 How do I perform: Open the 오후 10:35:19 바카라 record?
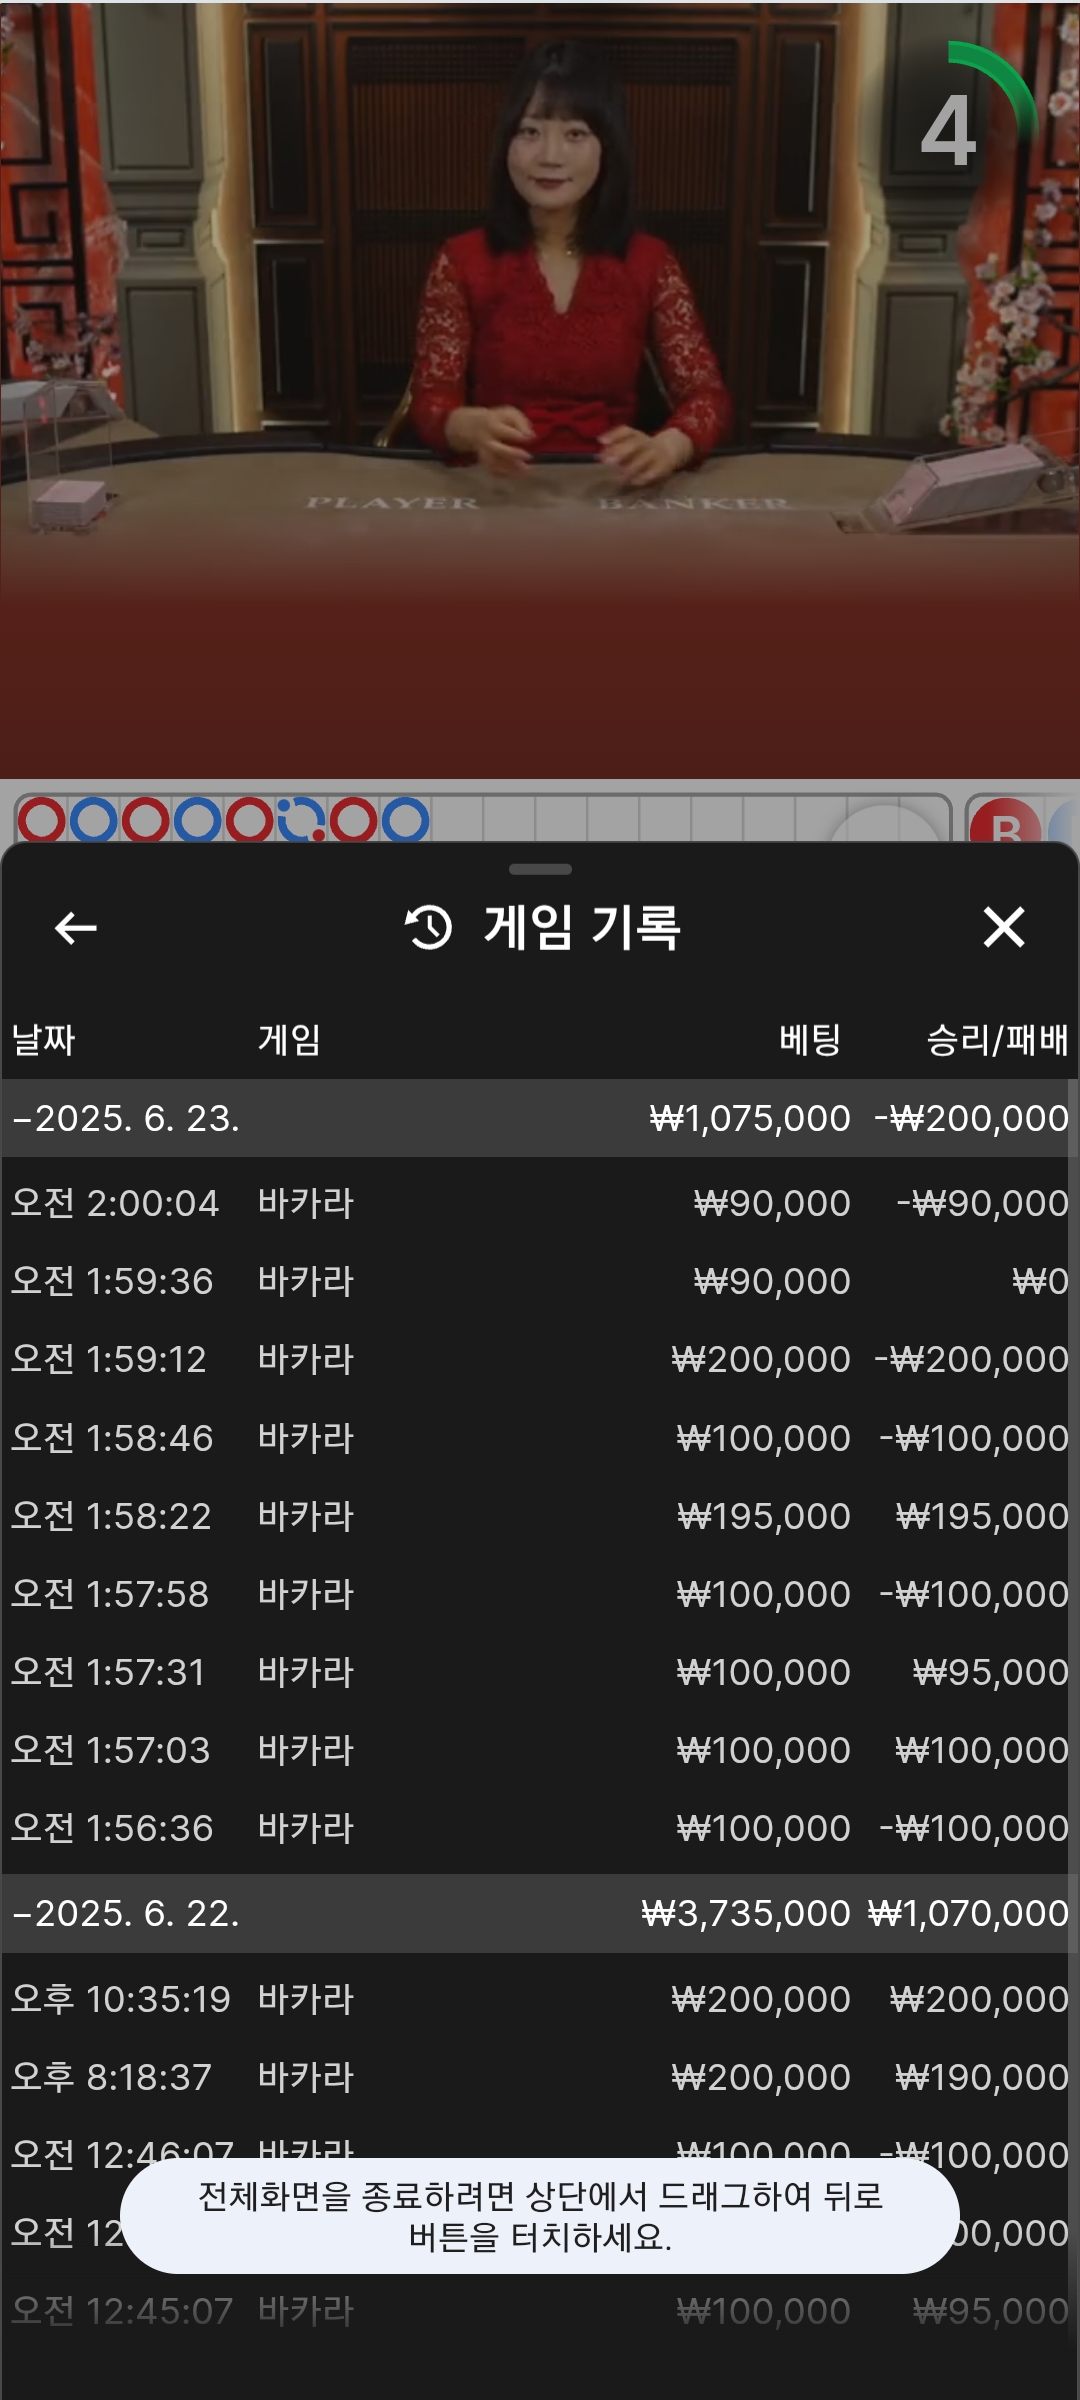point(540,1999)
